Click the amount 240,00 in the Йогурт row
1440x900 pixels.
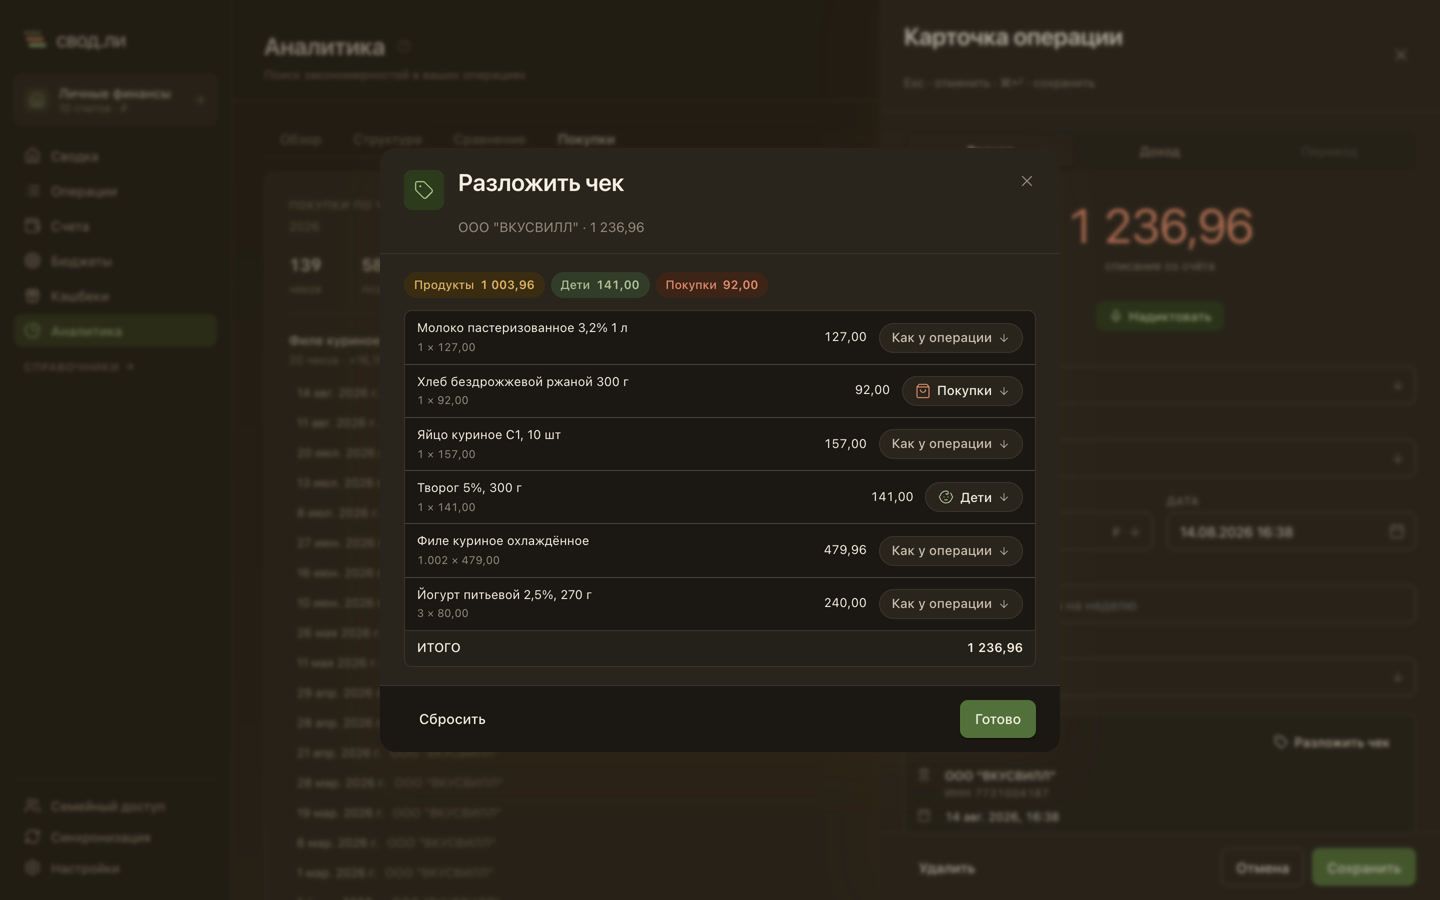845,603
